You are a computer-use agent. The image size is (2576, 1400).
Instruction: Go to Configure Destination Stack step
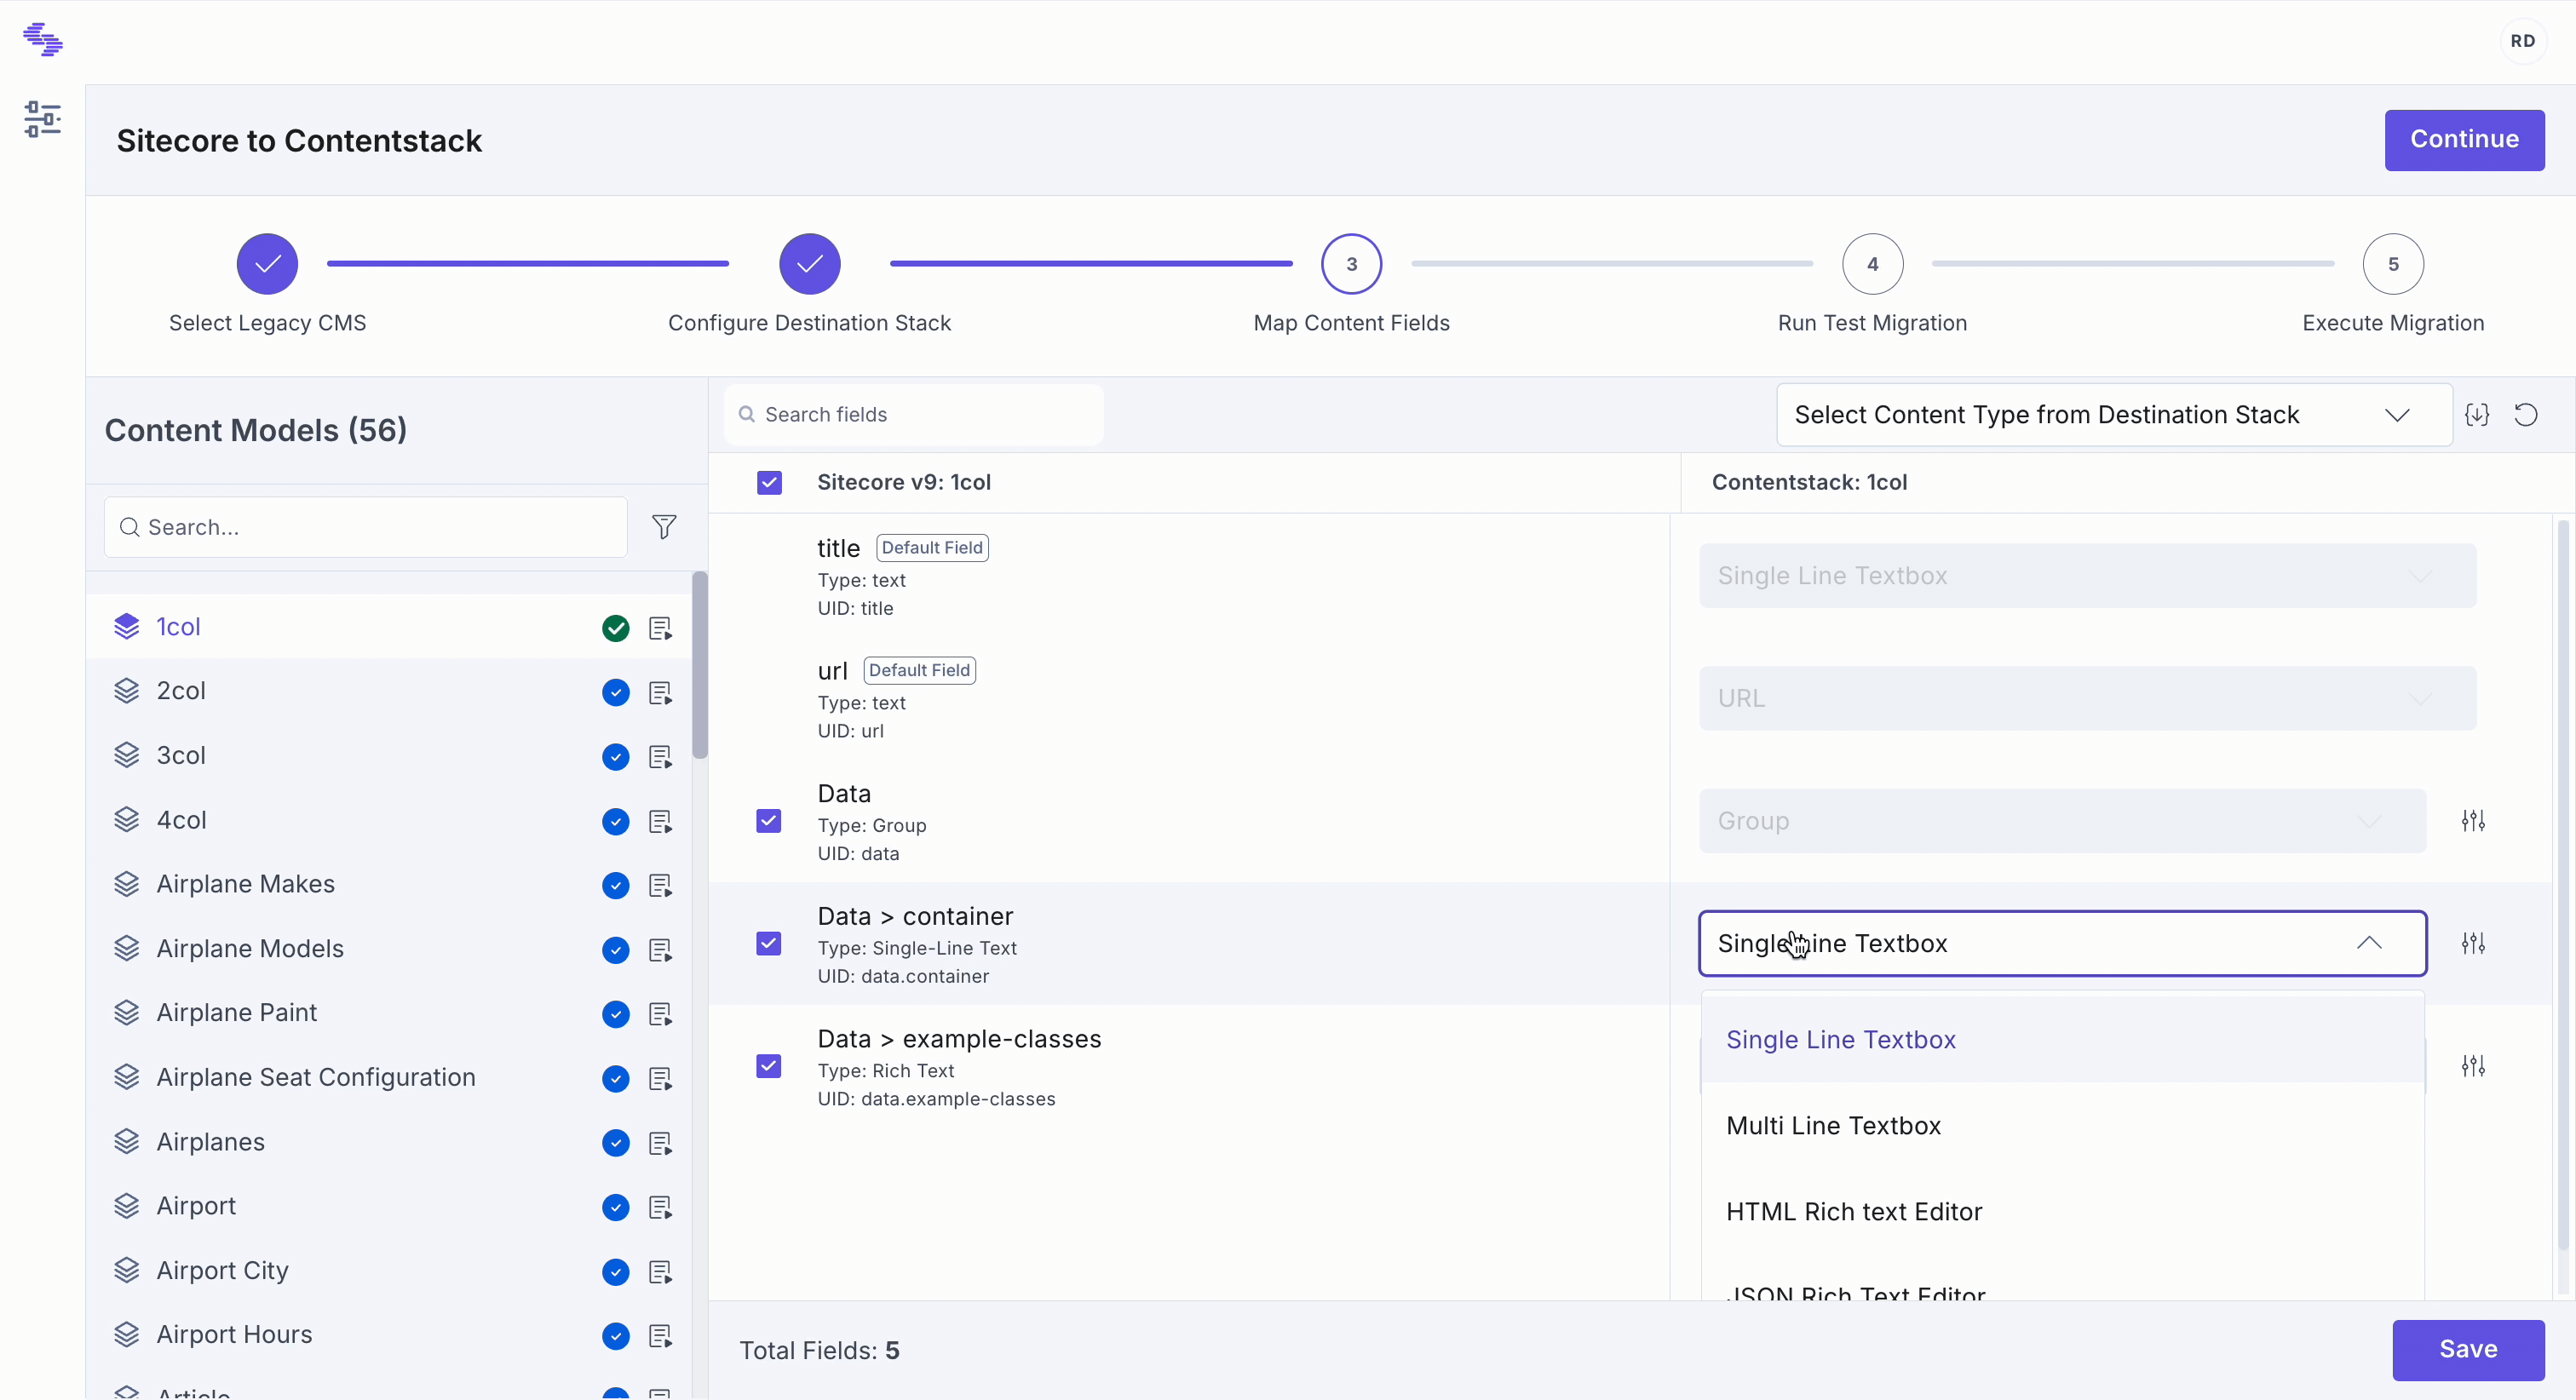point(809,264)
